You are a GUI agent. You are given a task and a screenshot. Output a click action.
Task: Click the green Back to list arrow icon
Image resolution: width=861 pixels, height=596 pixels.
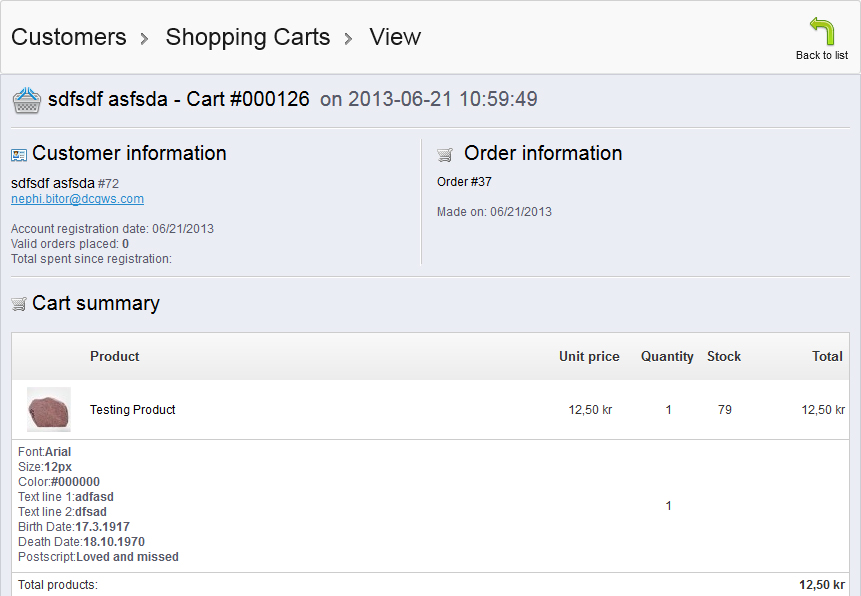point(822,31)
